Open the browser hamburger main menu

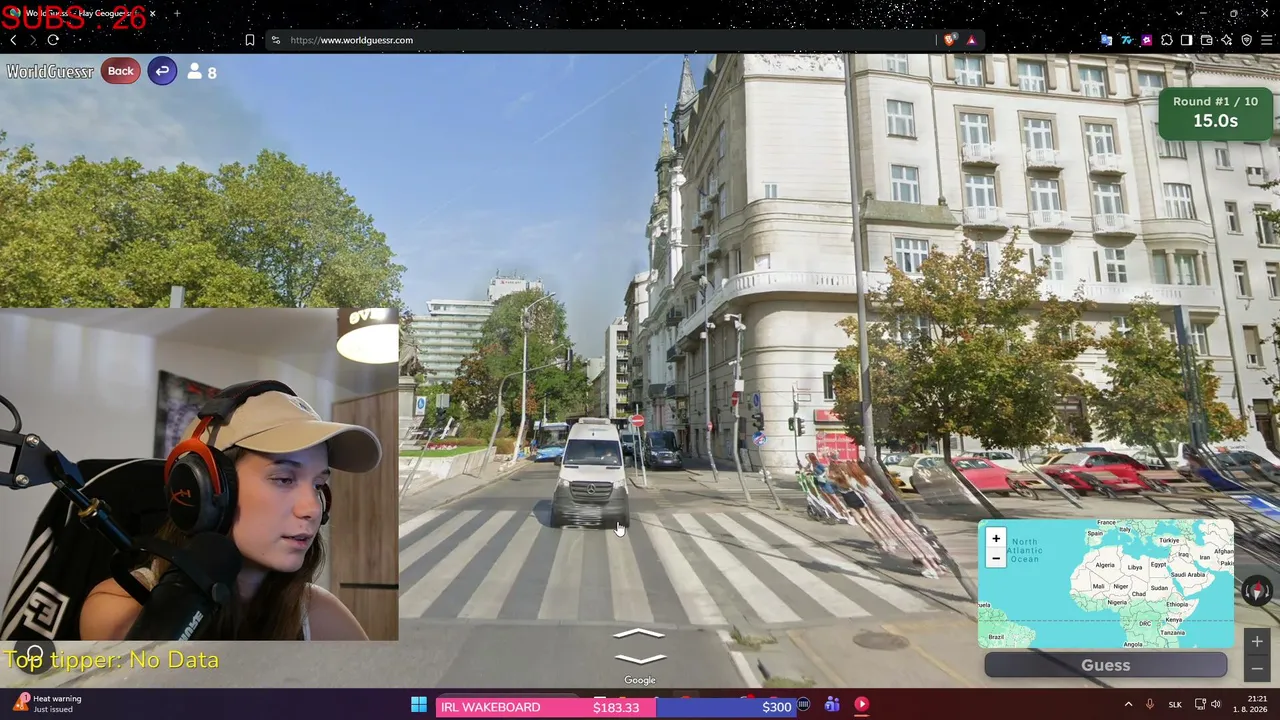(x=1266, y=40)
